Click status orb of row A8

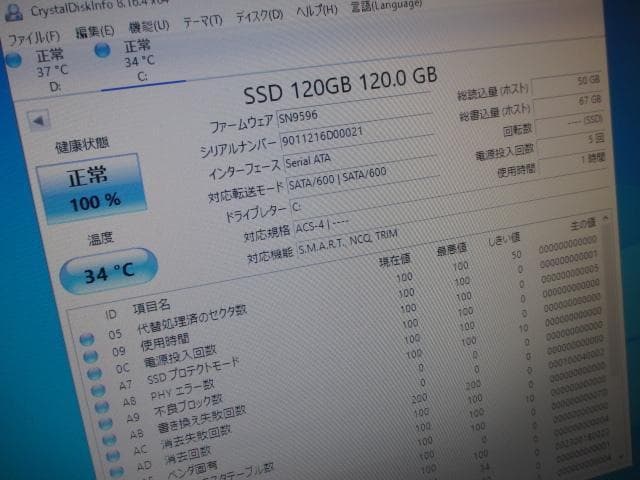tap(102, 407)
